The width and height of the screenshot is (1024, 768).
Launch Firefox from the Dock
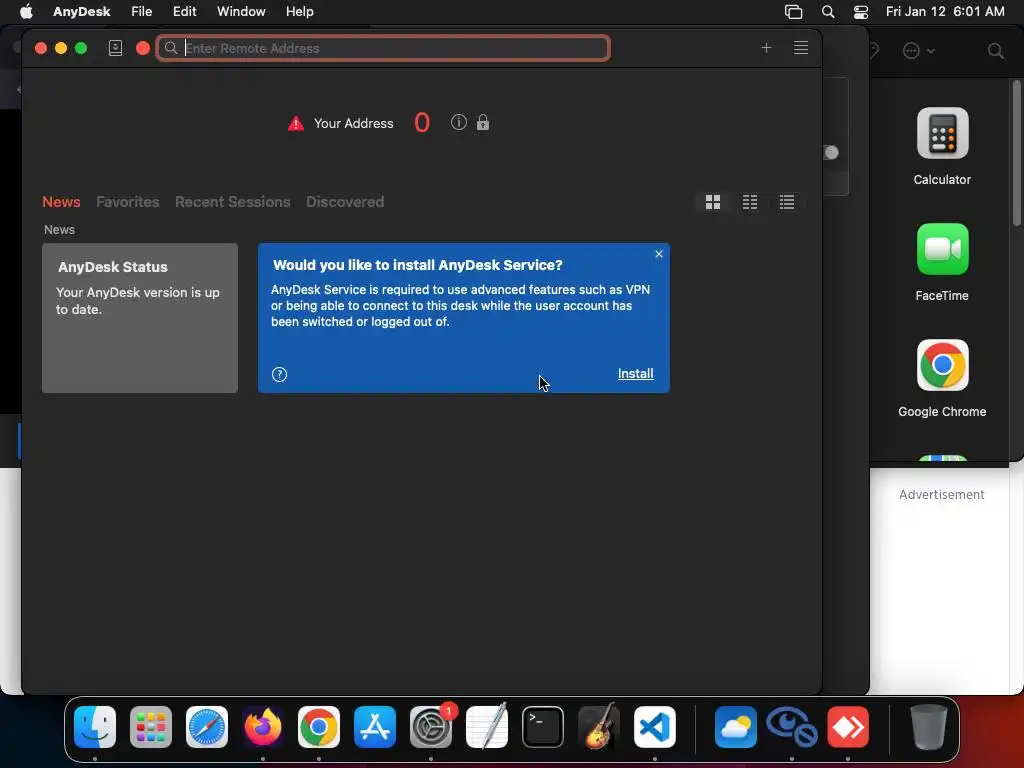point(263,727)
